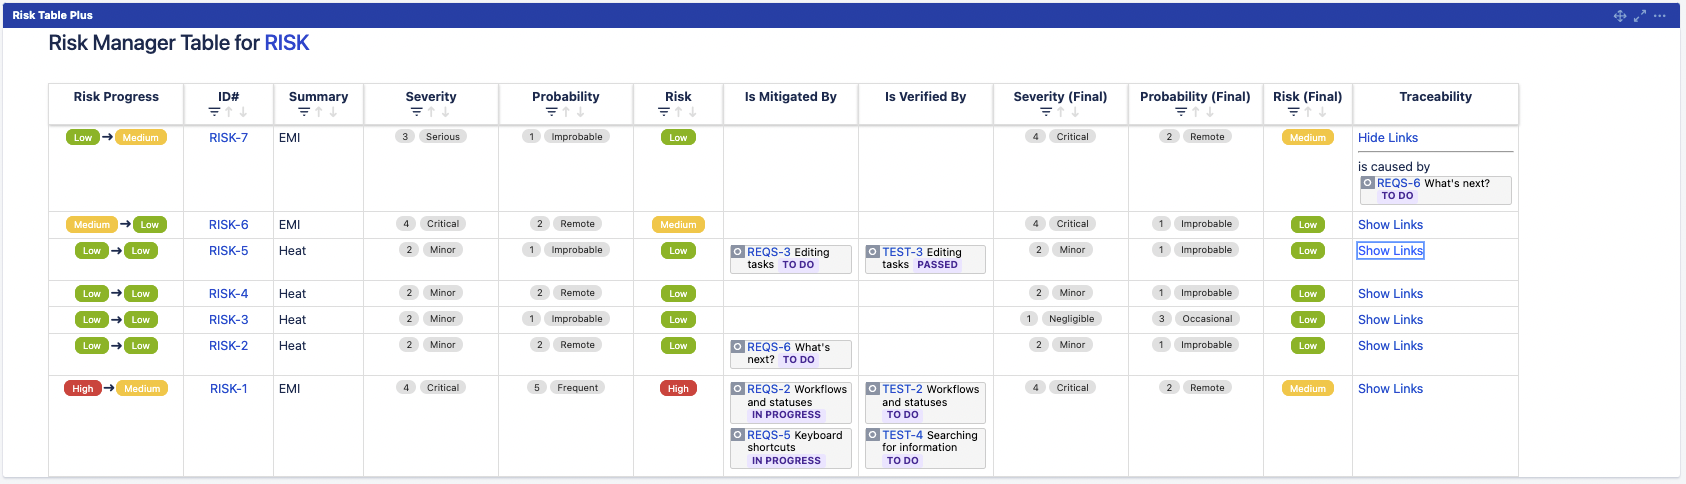Viewport: 1686px width, 484px height.
Task: Open issue RISK-1
Action: (x=229, y=389)
